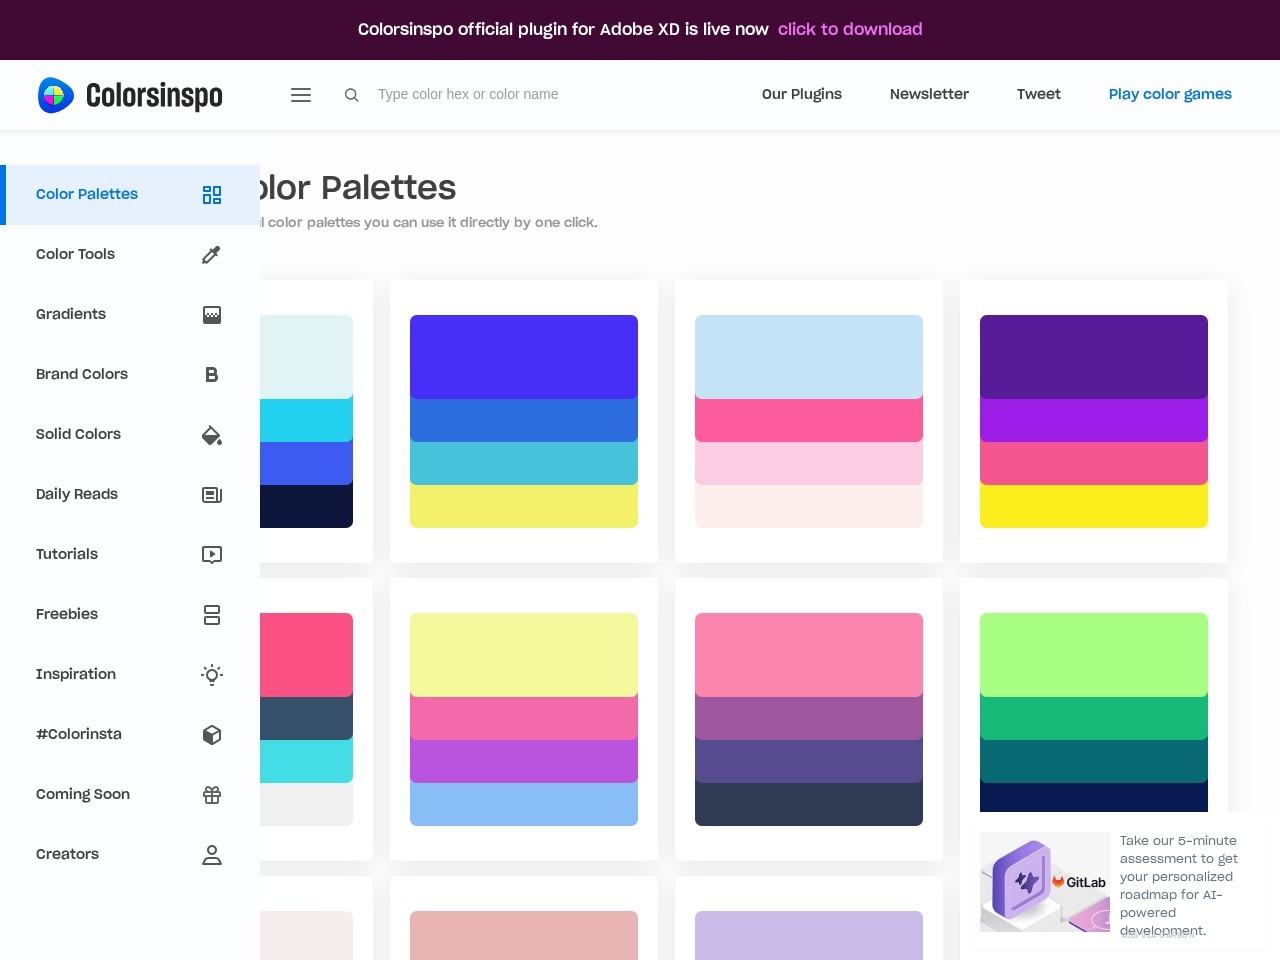Image resolution: width=1280 pixels, height=960 pixels.
Task: Open Brand Colors sidebar item
Action: (130, 375)
